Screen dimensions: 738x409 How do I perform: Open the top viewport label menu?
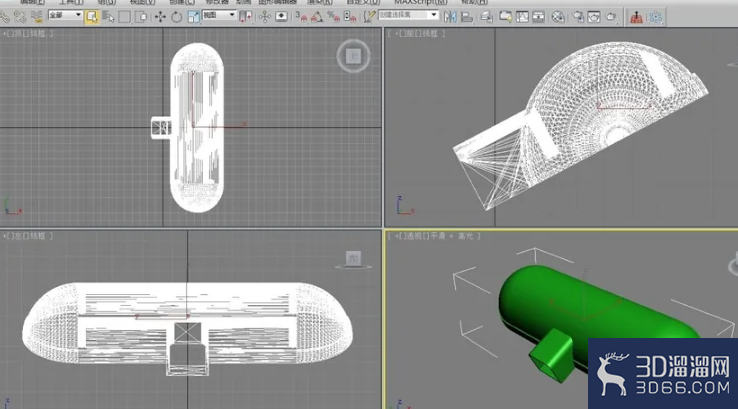tap(28, 33)
